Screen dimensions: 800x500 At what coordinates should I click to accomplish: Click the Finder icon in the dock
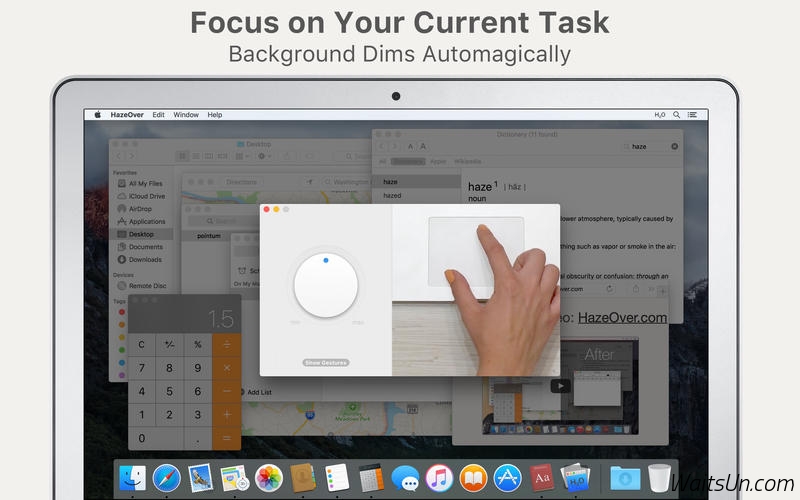(132, 478)
